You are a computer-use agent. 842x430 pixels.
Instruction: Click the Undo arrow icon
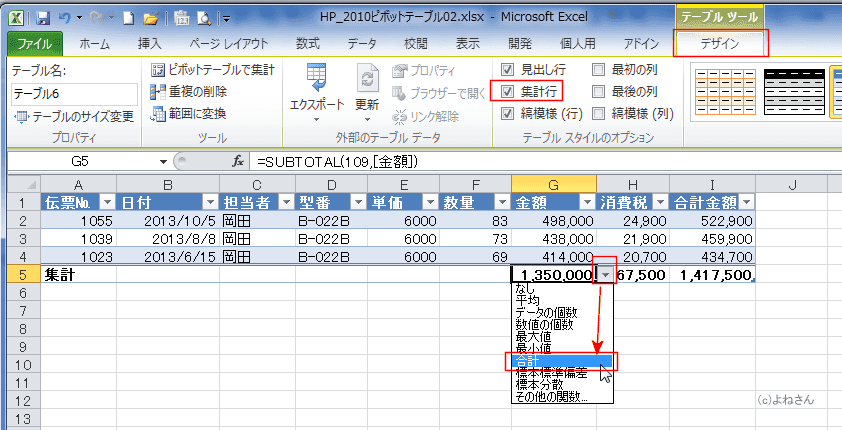pos(65,18)
